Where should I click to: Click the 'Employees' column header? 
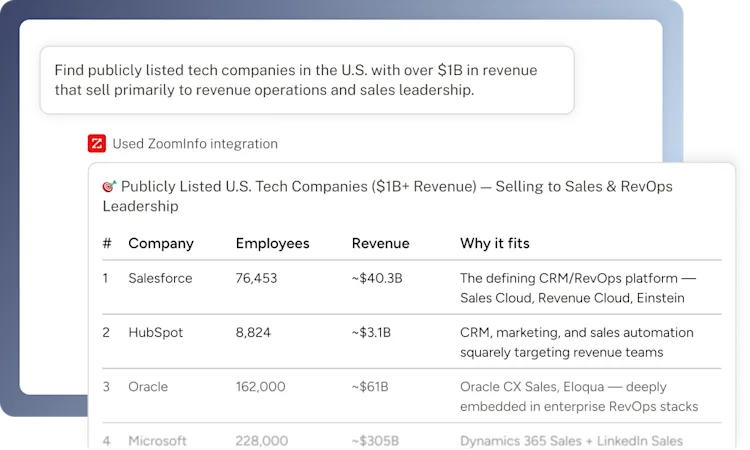click(273, 243)
